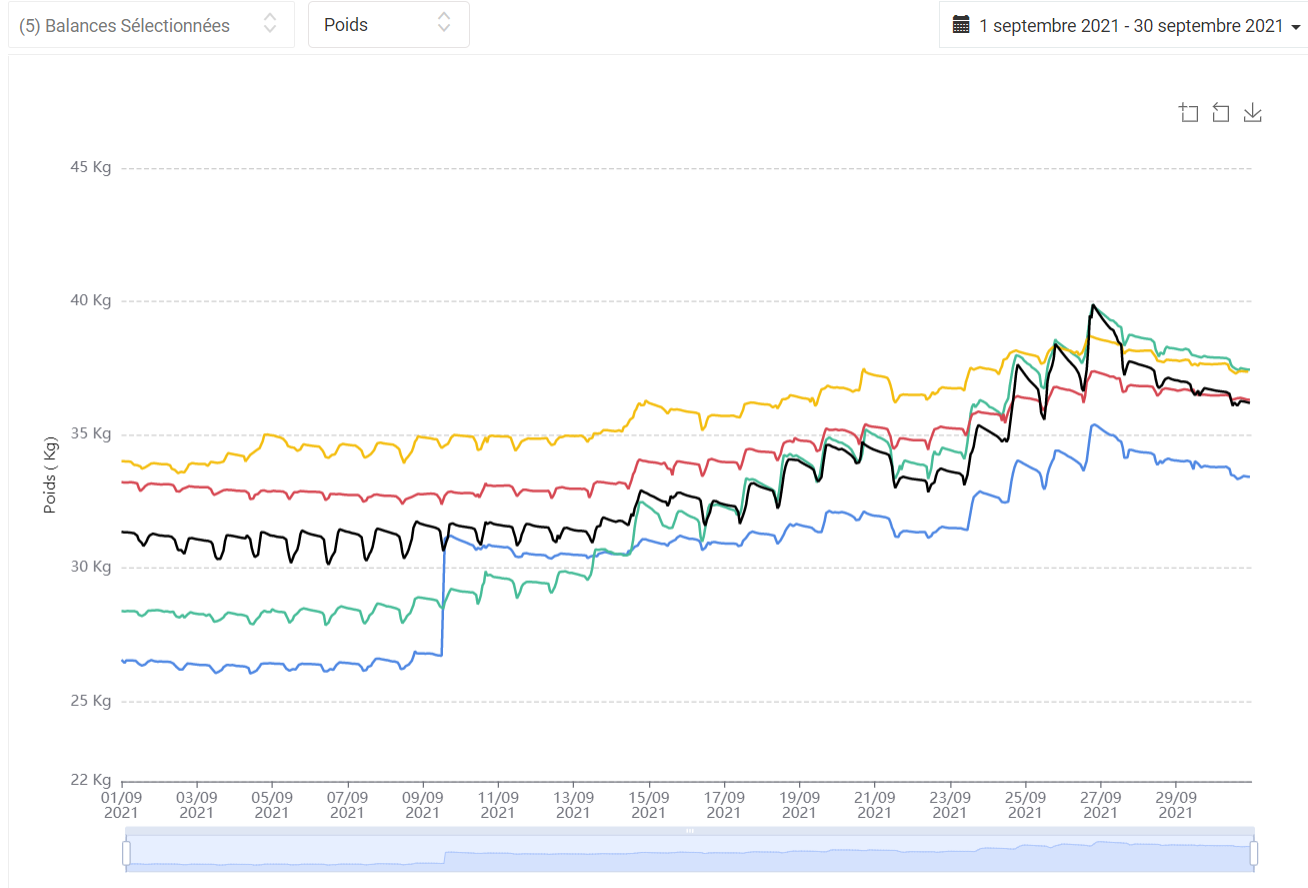Expand the date range caret next to 30 septembre 2021

1296,28
